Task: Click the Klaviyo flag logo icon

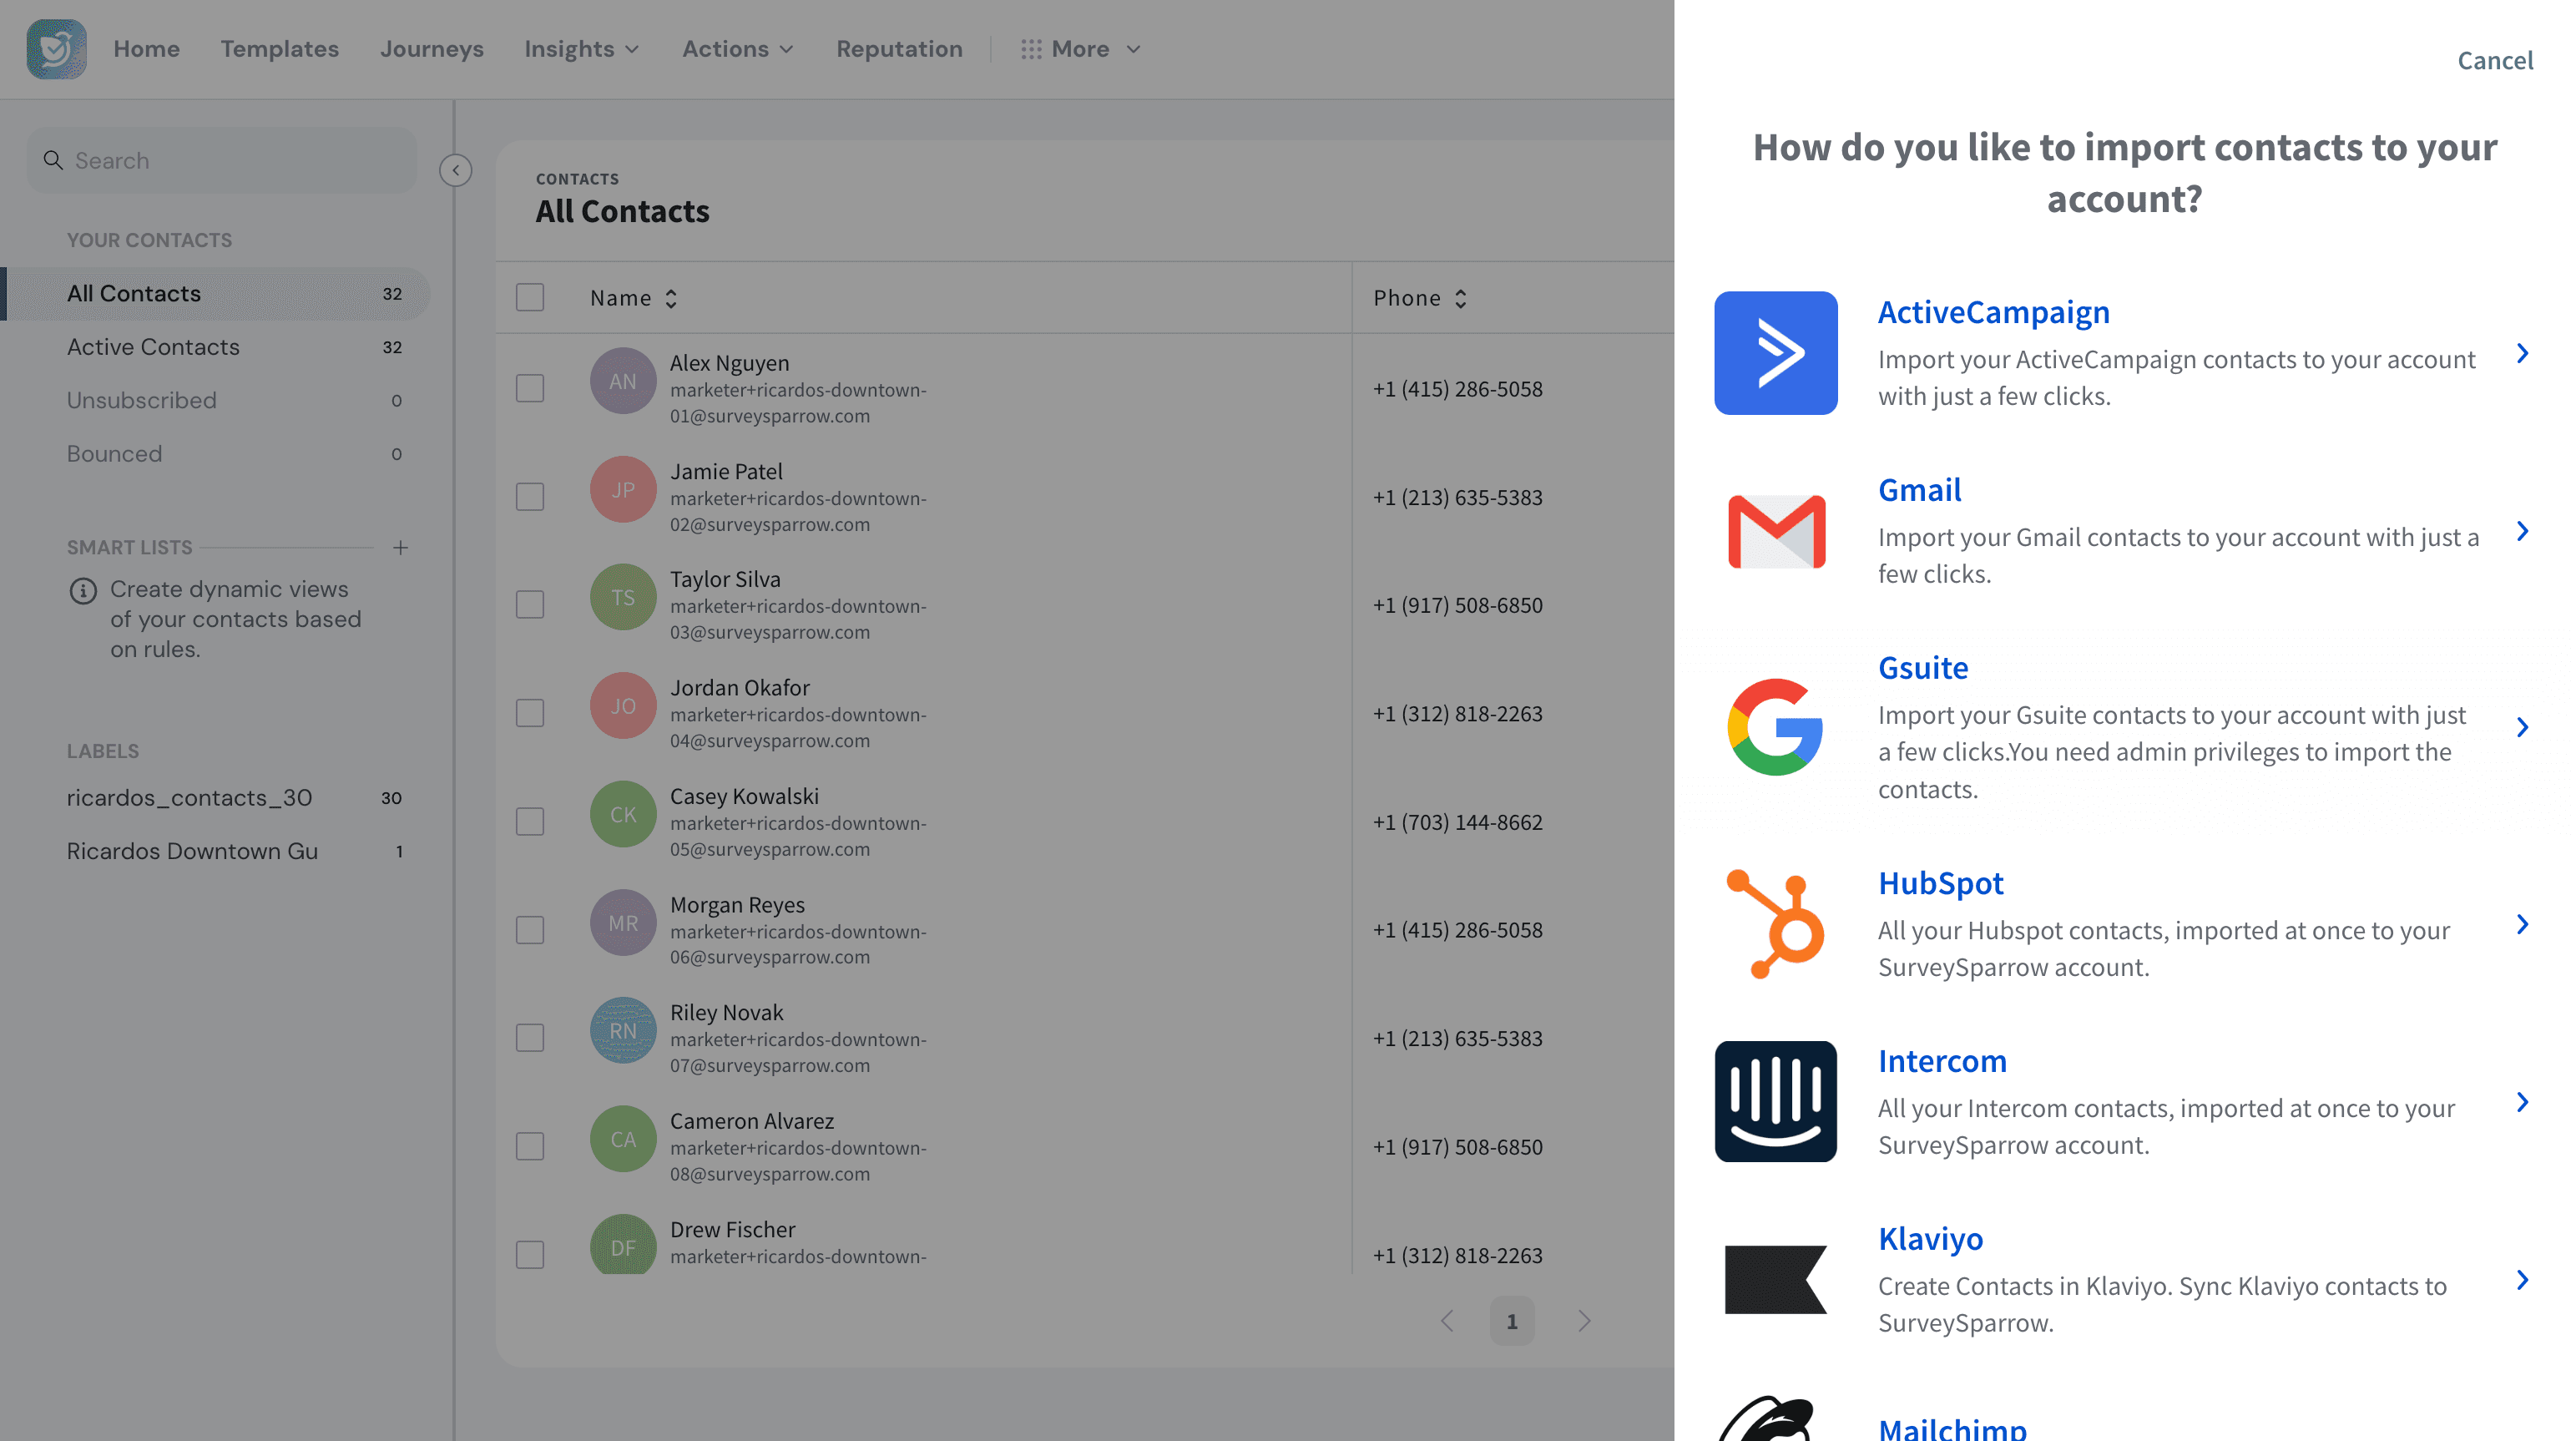Action: pos(1775,1279)
